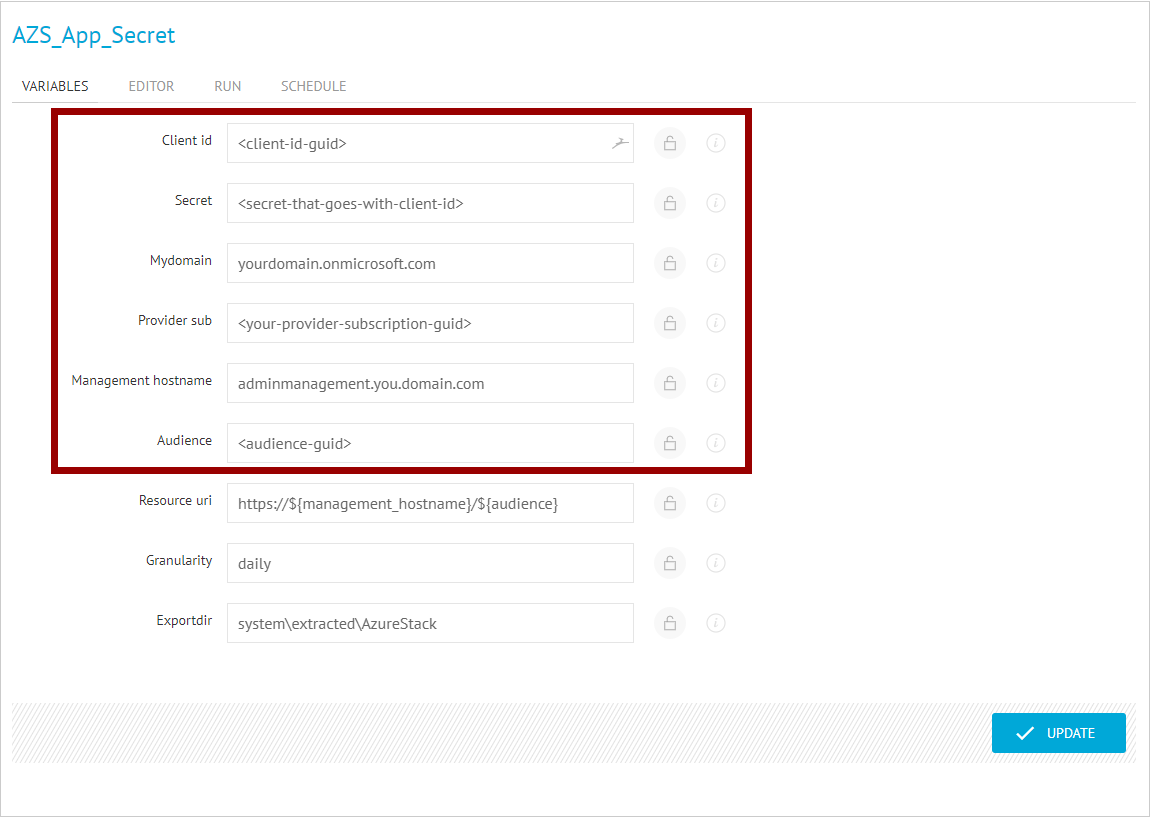Click the Audience label
The width and height of the screenshot is (1151, 818).
[x=184, y=441]
